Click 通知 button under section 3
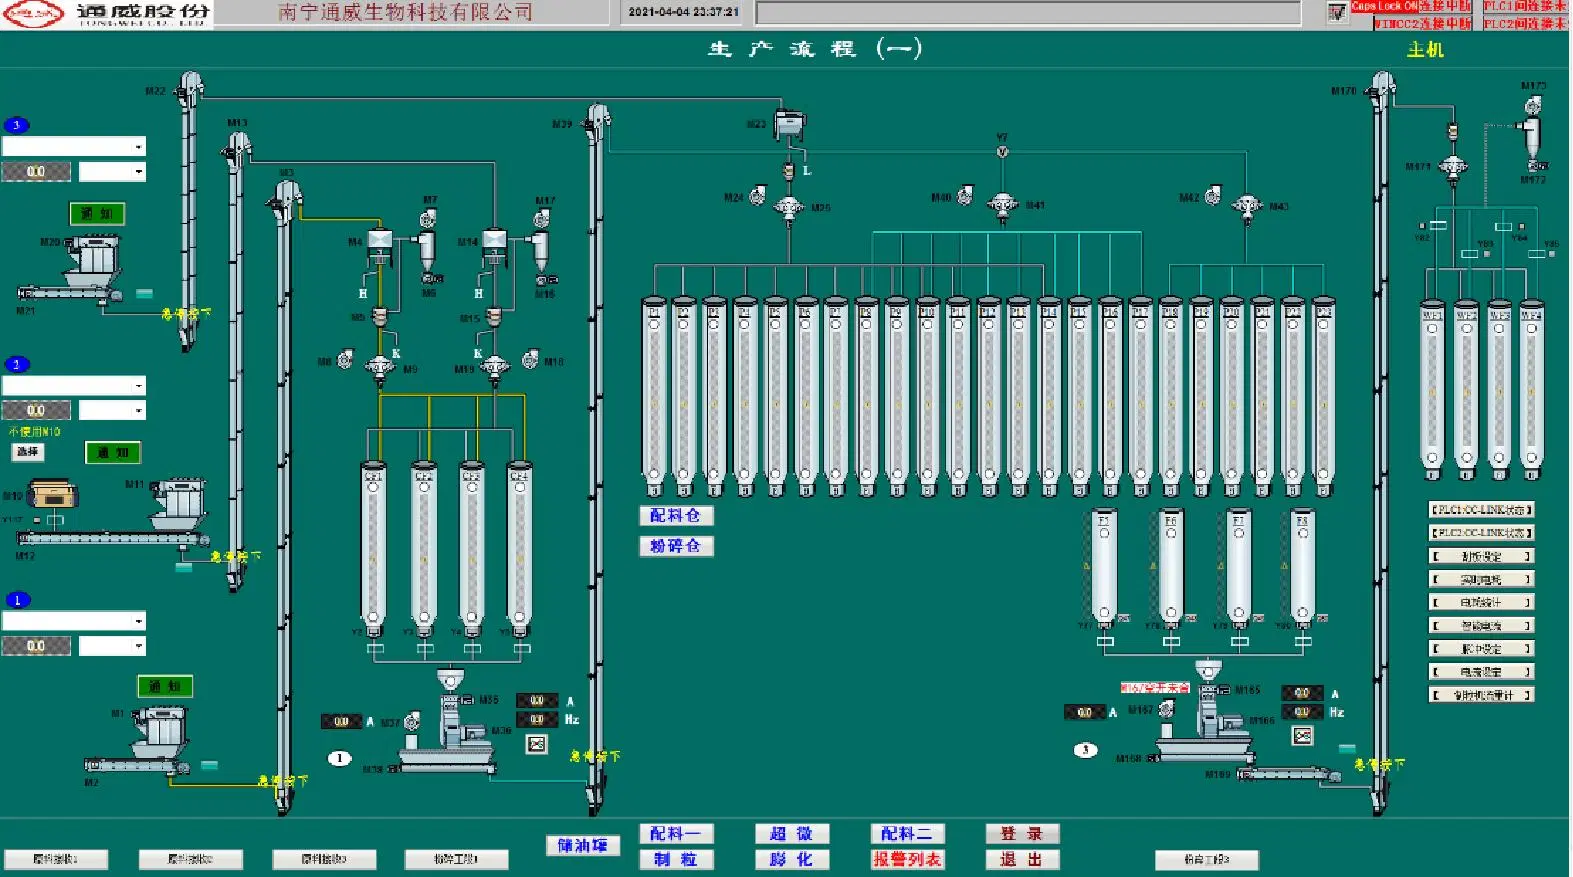Screen dimensions: 1573x877 (97, 213)
